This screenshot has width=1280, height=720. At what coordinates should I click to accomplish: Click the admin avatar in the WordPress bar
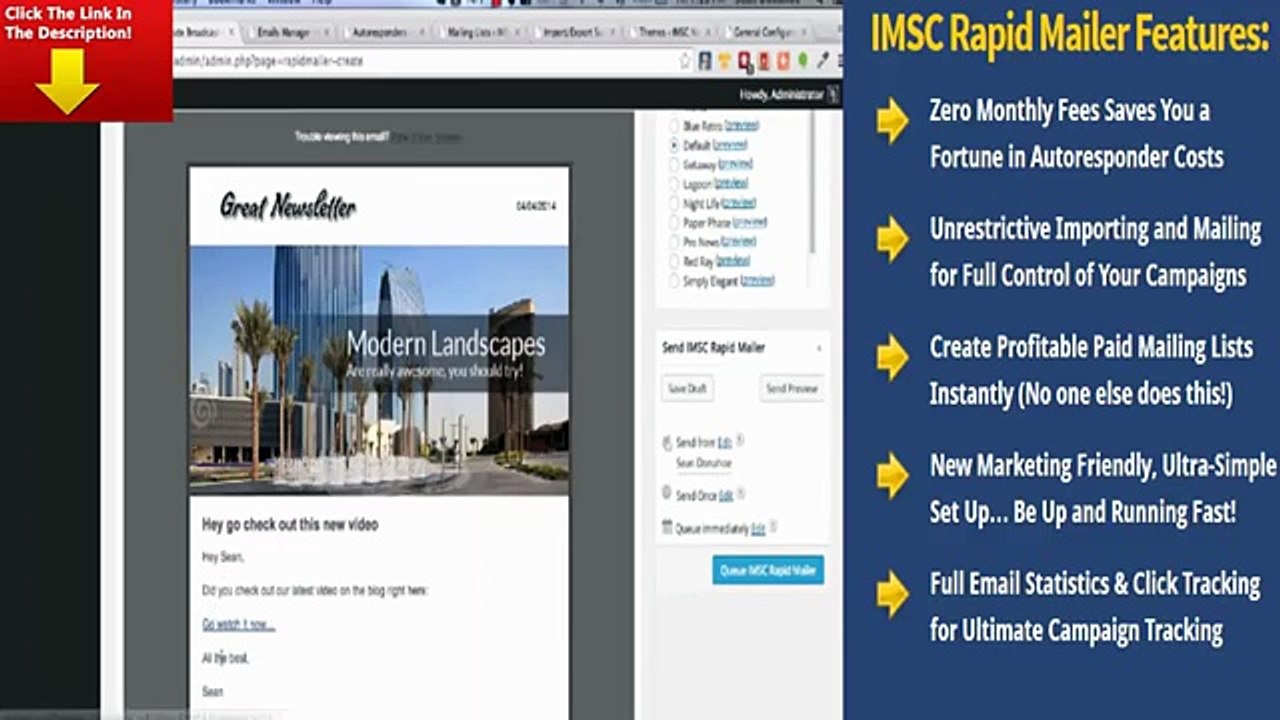pos(833,95)
